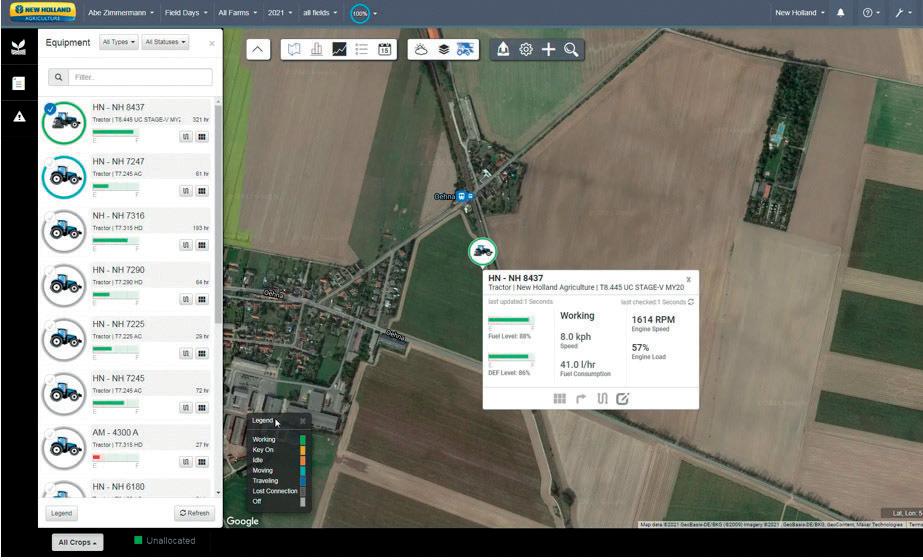The image size is (923, 560).
Task: Click the Refresh button in Equipment panel
Action: click(x=193, y=513)
